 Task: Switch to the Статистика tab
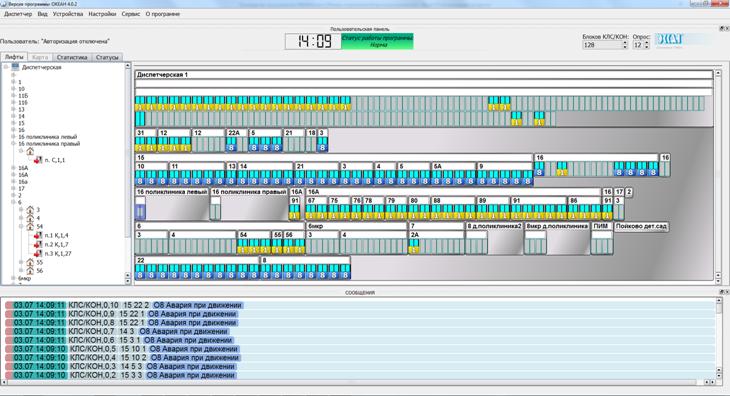[x=72, y=57]
